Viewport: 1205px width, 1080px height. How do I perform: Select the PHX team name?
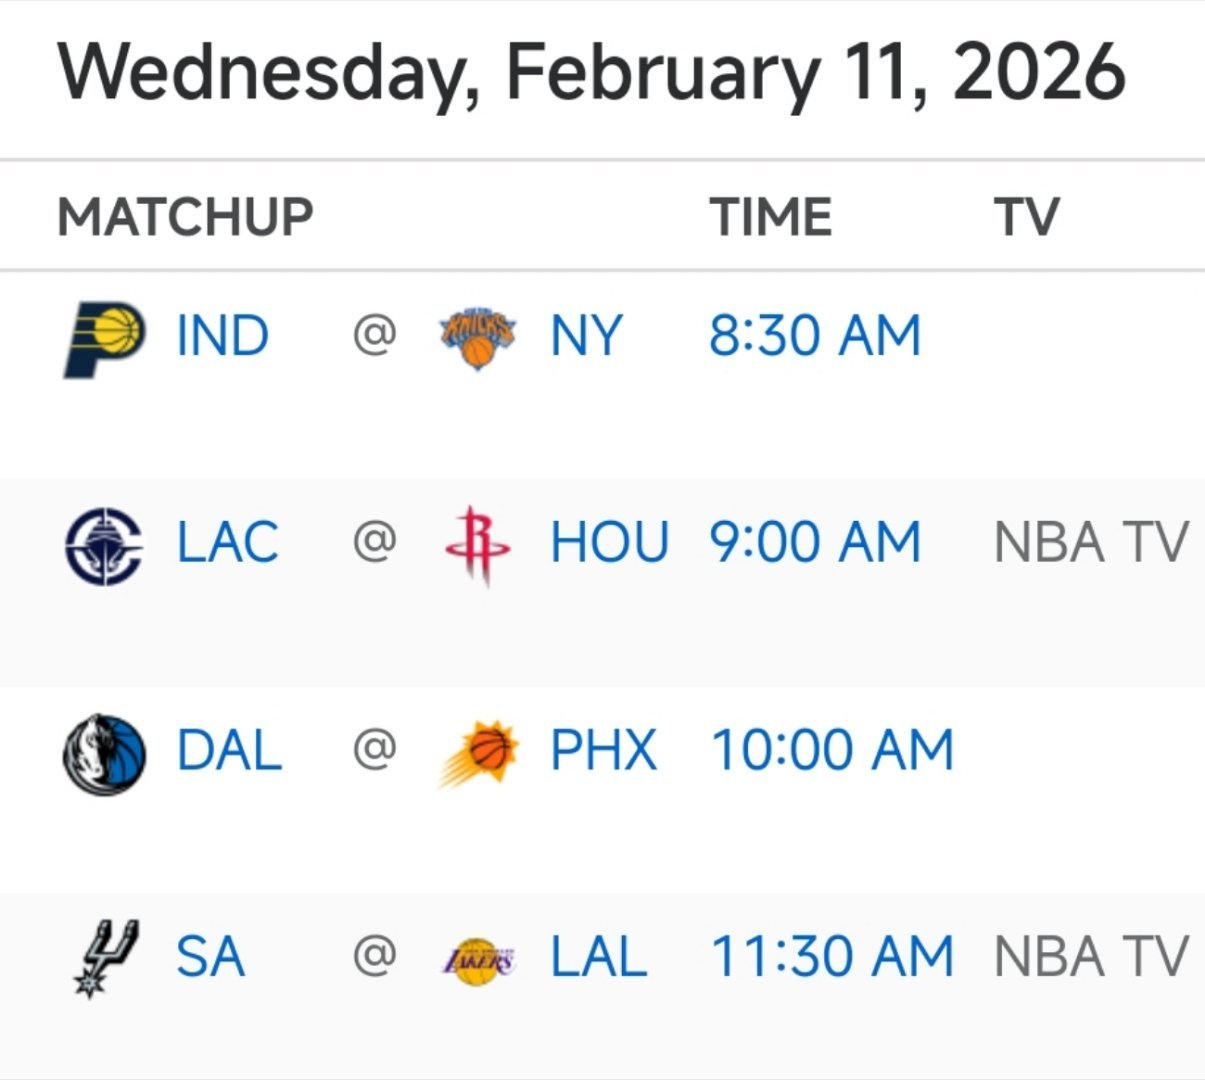[x=604, y=752]
